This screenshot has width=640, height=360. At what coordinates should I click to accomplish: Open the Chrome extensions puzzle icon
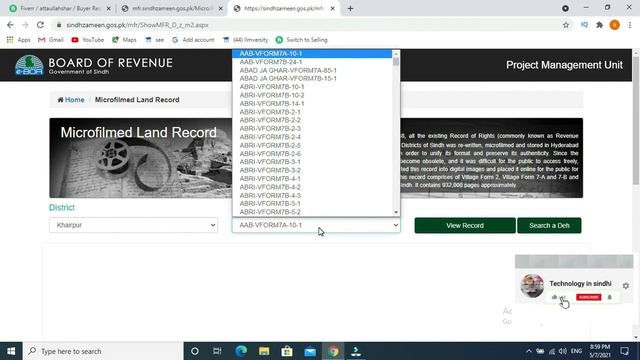600,25
